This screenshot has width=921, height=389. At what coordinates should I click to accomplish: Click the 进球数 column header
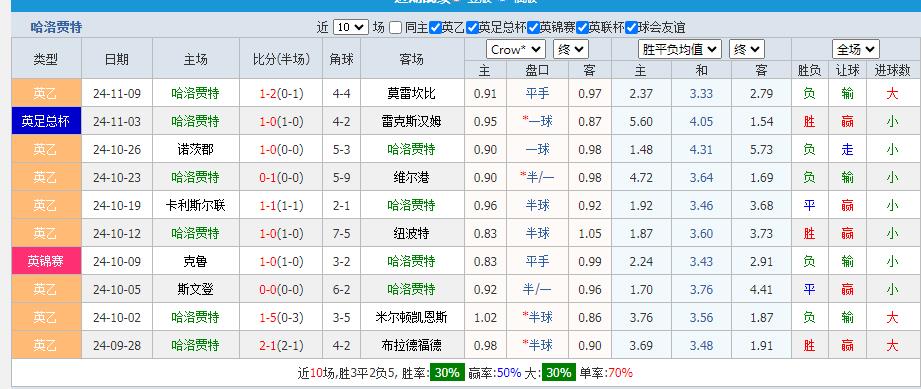(892, 71)
